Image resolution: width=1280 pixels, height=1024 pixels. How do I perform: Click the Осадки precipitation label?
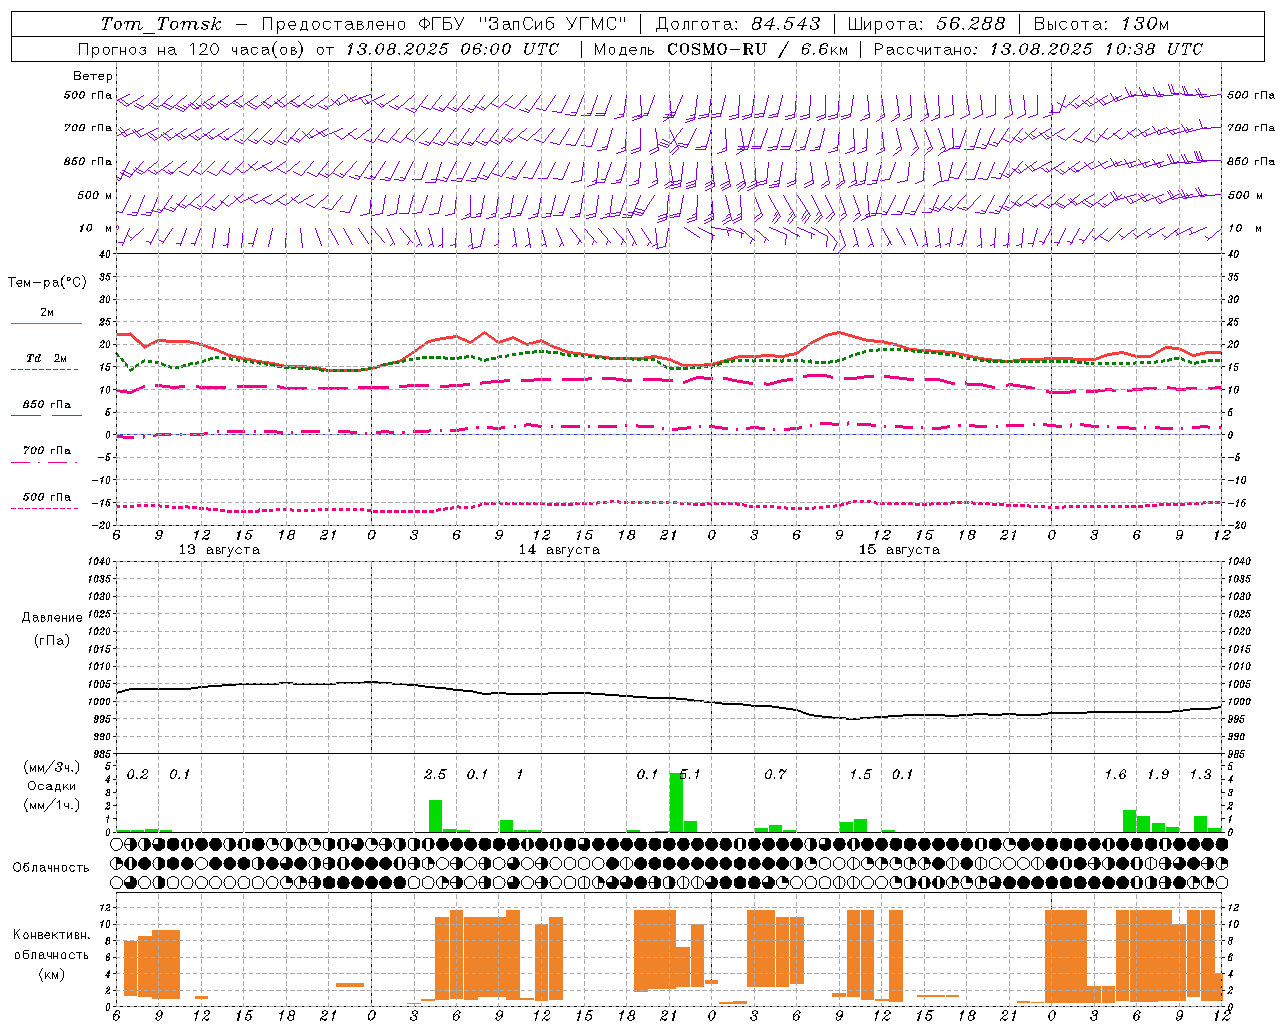click(51, 786)
